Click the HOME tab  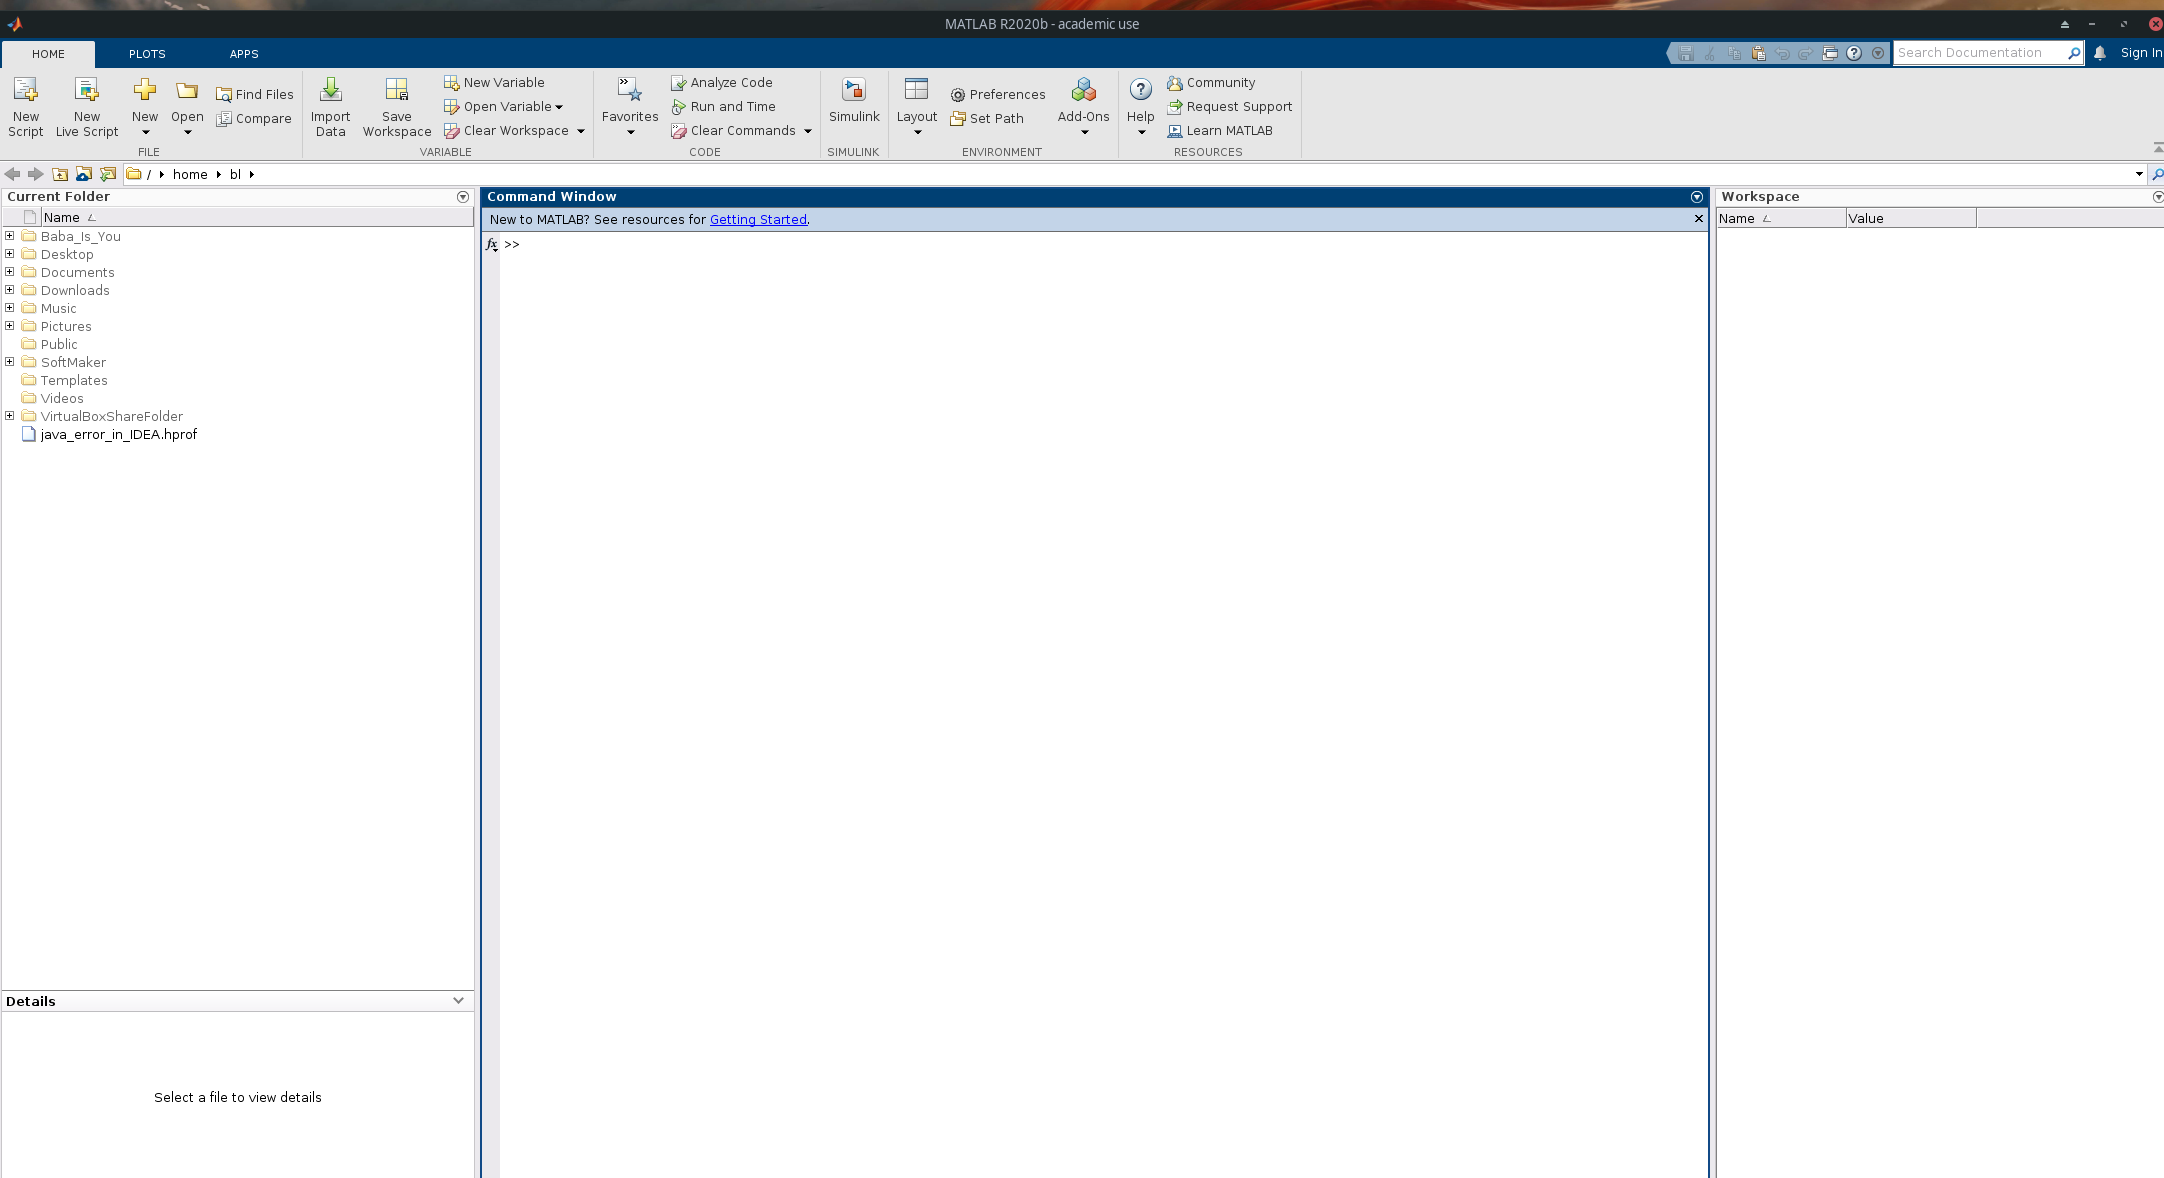coord(48,54)
